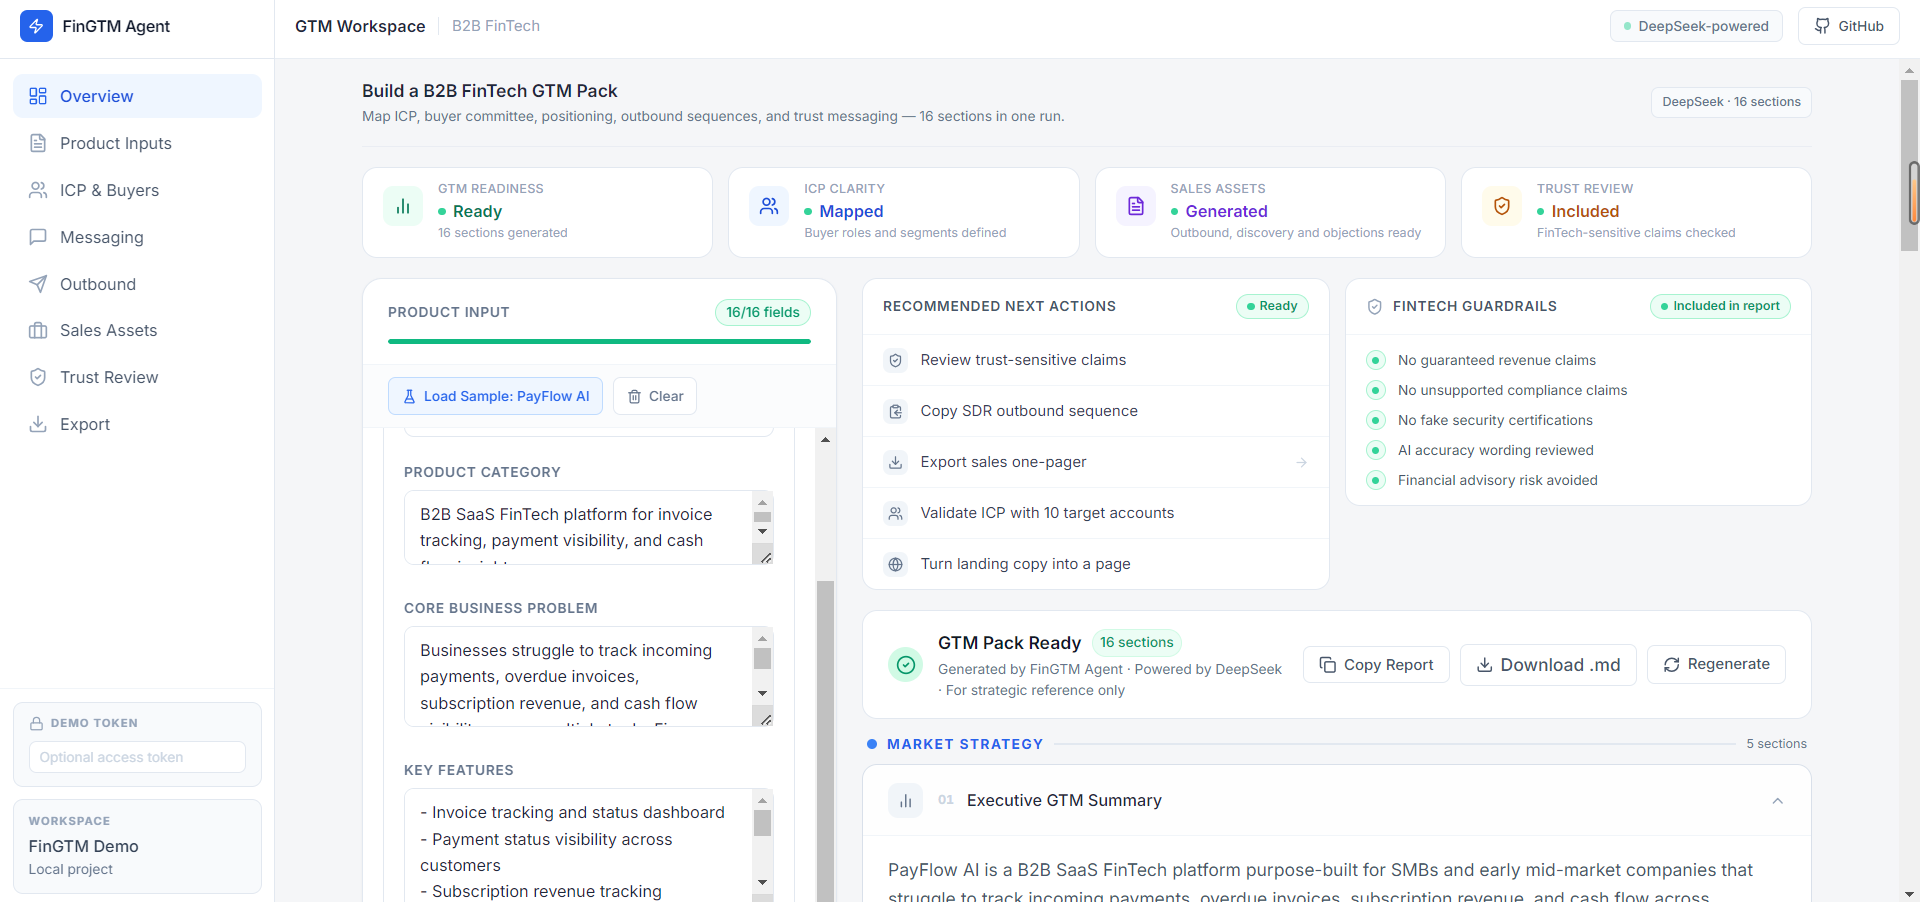Image resolution: width=1920 pixels, height=902 pixels.
Task: Click the FinGTM Agent lightning logo
Action: click(x=36, y=26)
